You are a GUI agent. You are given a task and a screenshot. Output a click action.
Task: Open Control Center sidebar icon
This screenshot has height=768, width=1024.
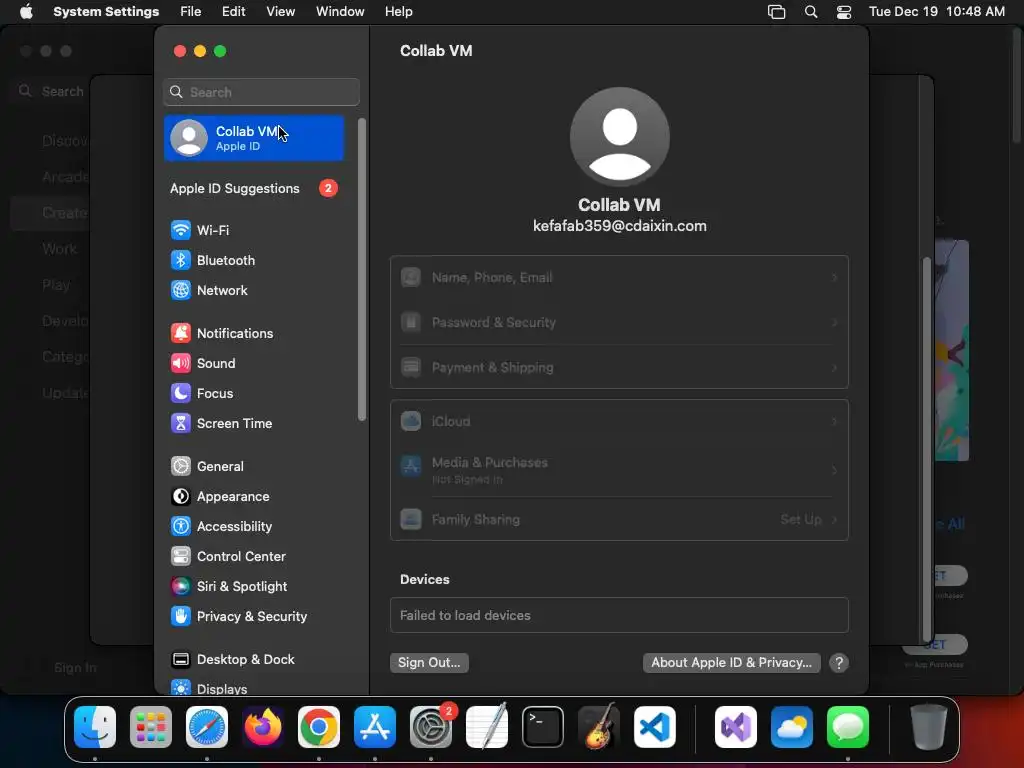pos(180,556)
